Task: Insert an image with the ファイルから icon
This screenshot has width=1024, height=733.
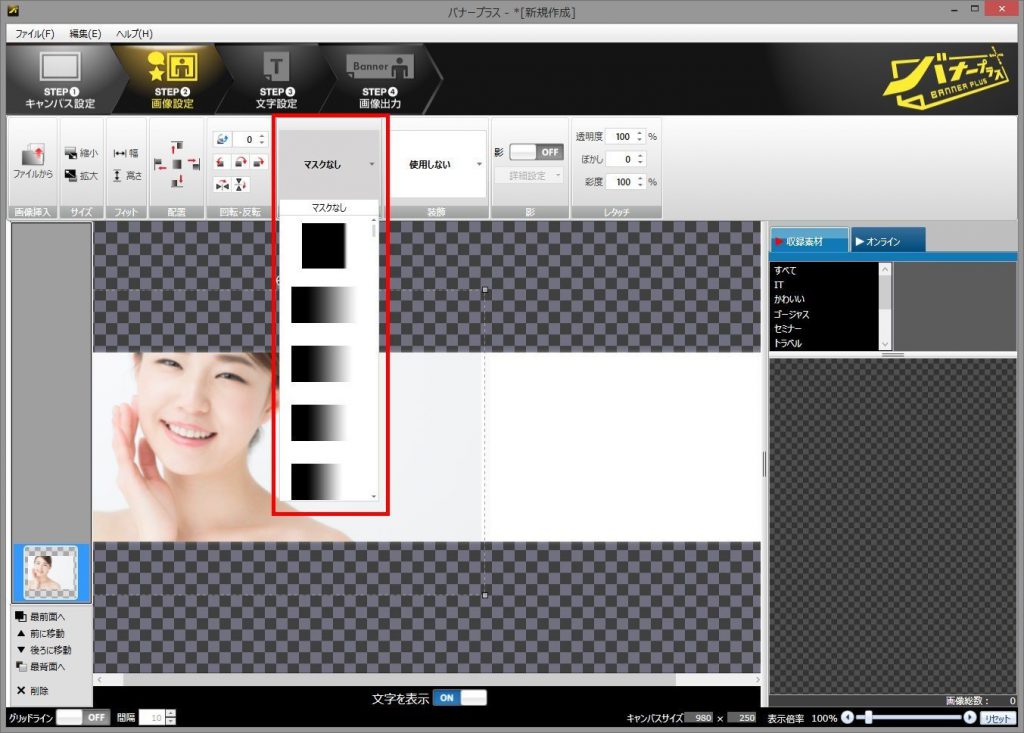Action: (x=33, y=162)
